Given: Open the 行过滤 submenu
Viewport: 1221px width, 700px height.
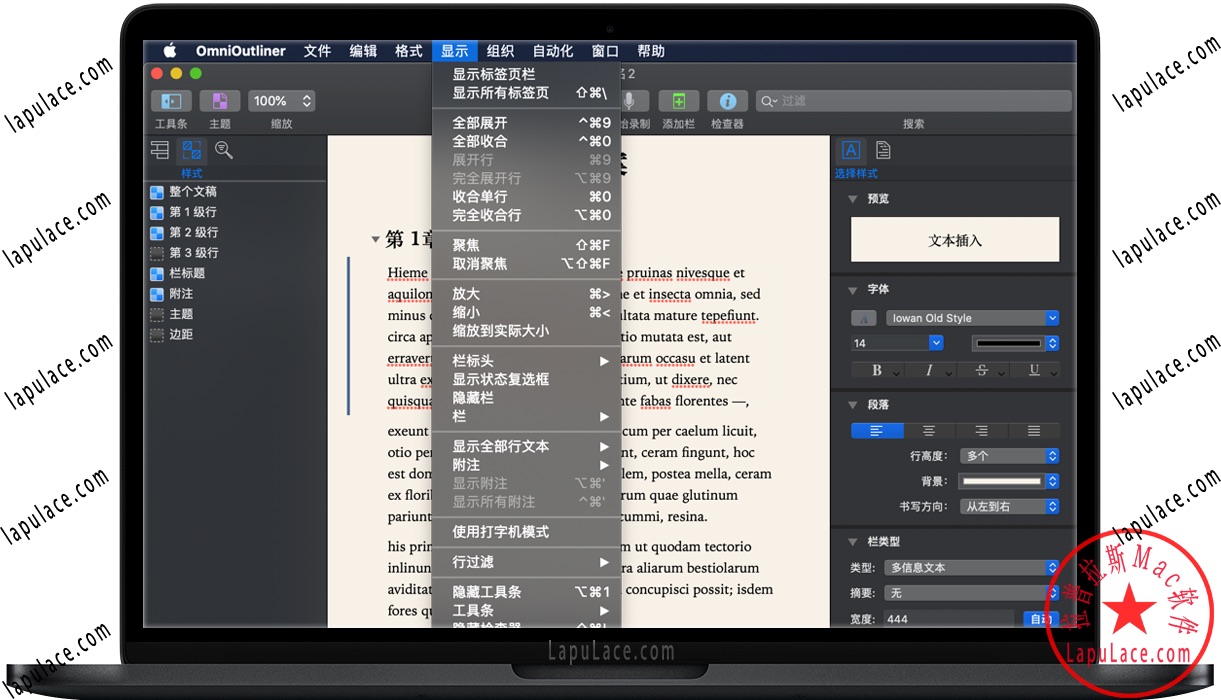Looking at the screenshot, I should tap(527, 562).
